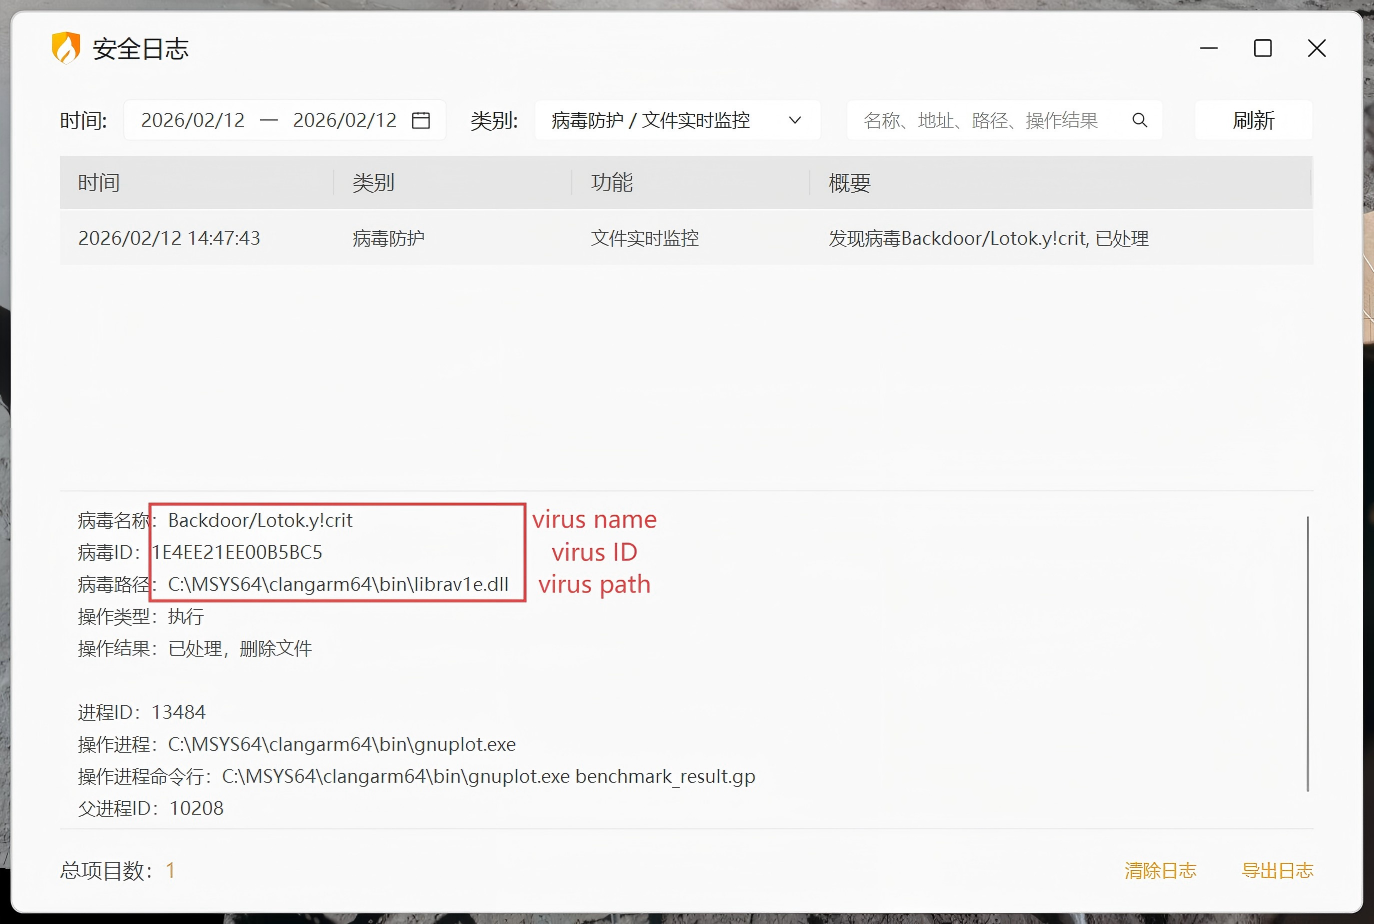Image resolution: width=1374 pixels, height=924 pixels.
Task: Click the start date field in 时间 range
Action: click(193, 120)
